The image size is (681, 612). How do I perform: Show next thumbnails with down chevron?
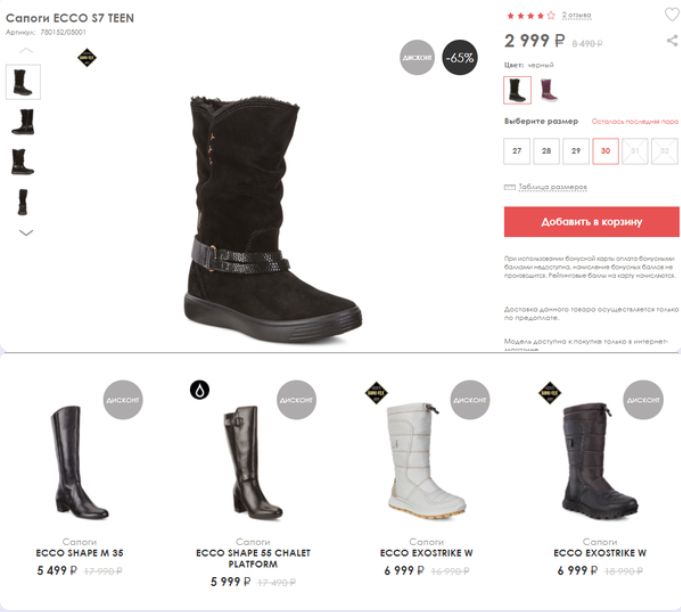click(x=26, y=233)
